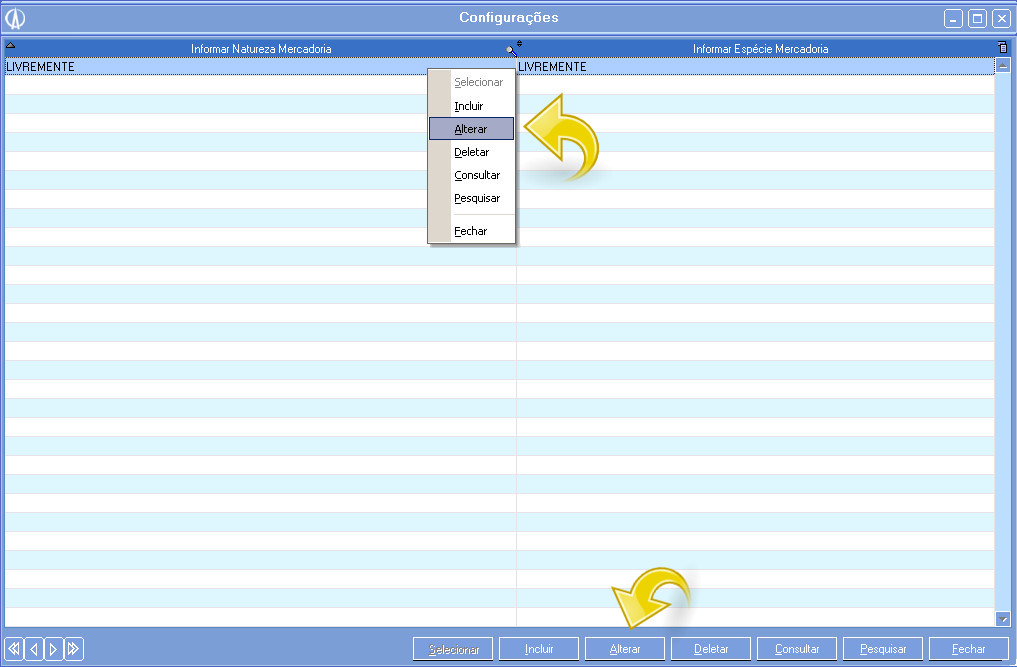Screen dimensions: 1017x667
Task: Click the trash icon in grid header
Action: [1003, 48]
